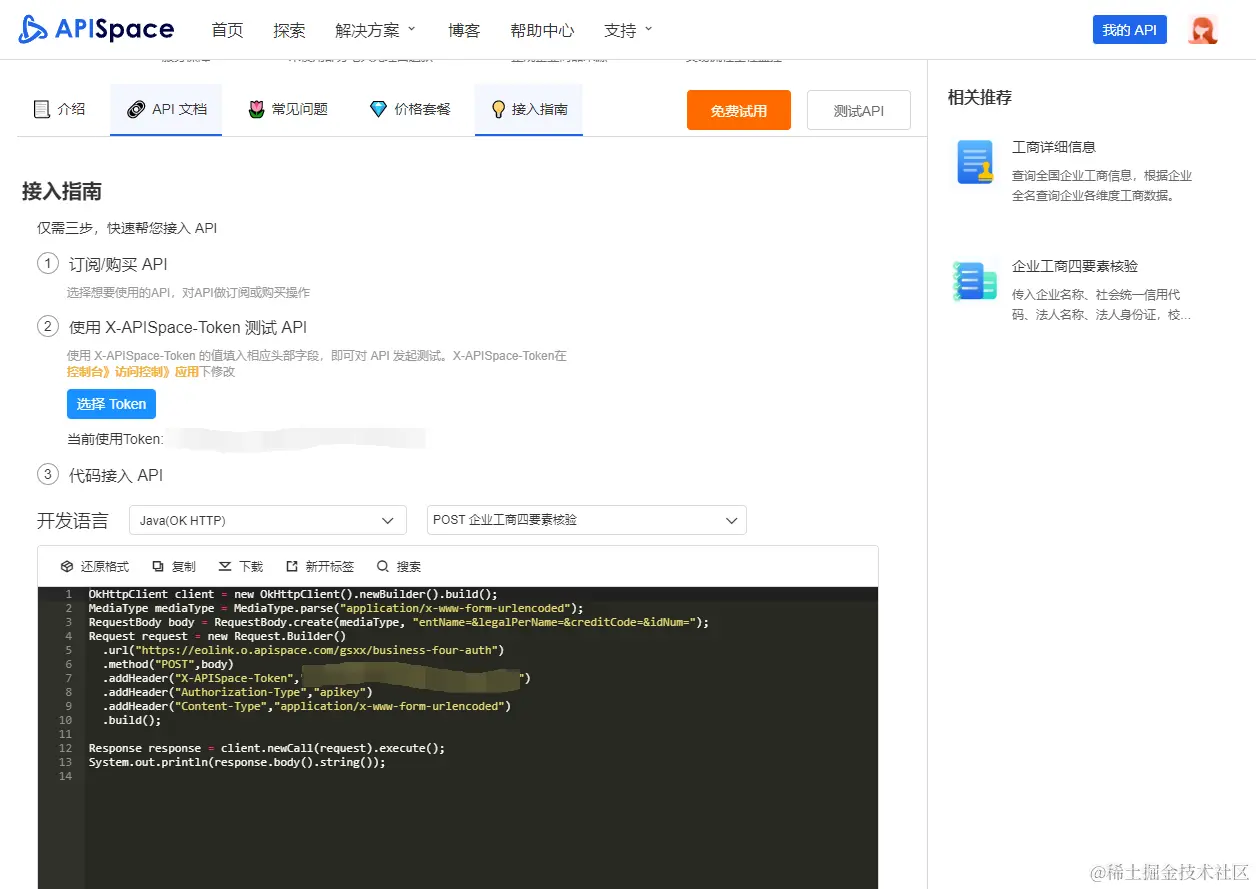This screenshot has height=889, width=1256.
Task: Click the 测试API button
Action: (x=859, y=110)
